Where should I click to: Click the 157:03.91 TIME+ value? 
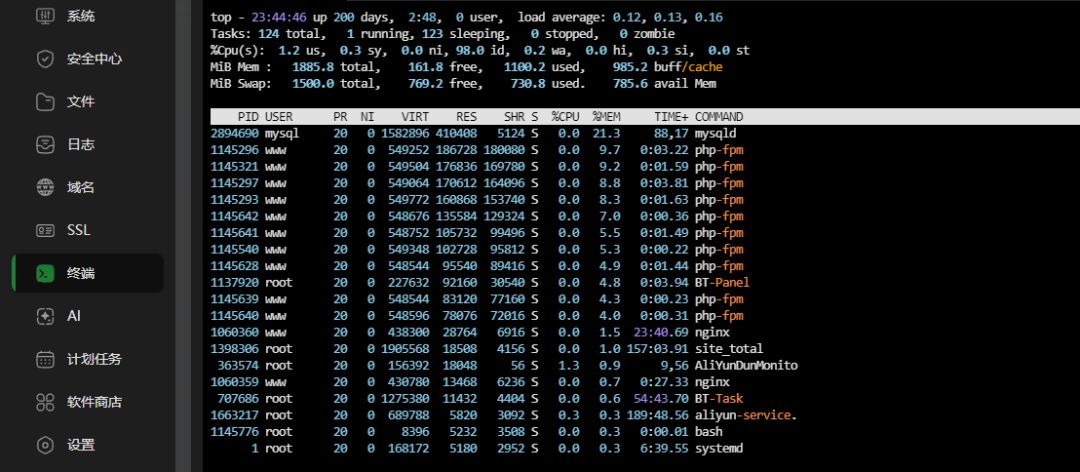click(x=658, y=349)
